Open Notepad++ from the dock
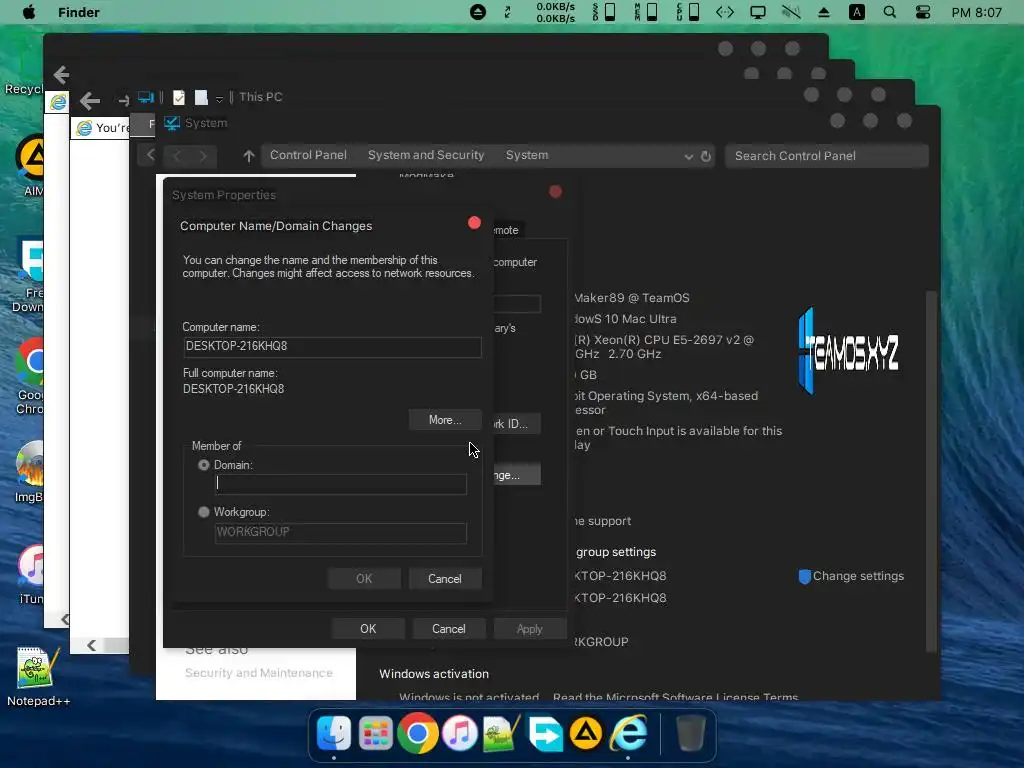The height and width of the screenshot is (768, 1024). (502, 733)
